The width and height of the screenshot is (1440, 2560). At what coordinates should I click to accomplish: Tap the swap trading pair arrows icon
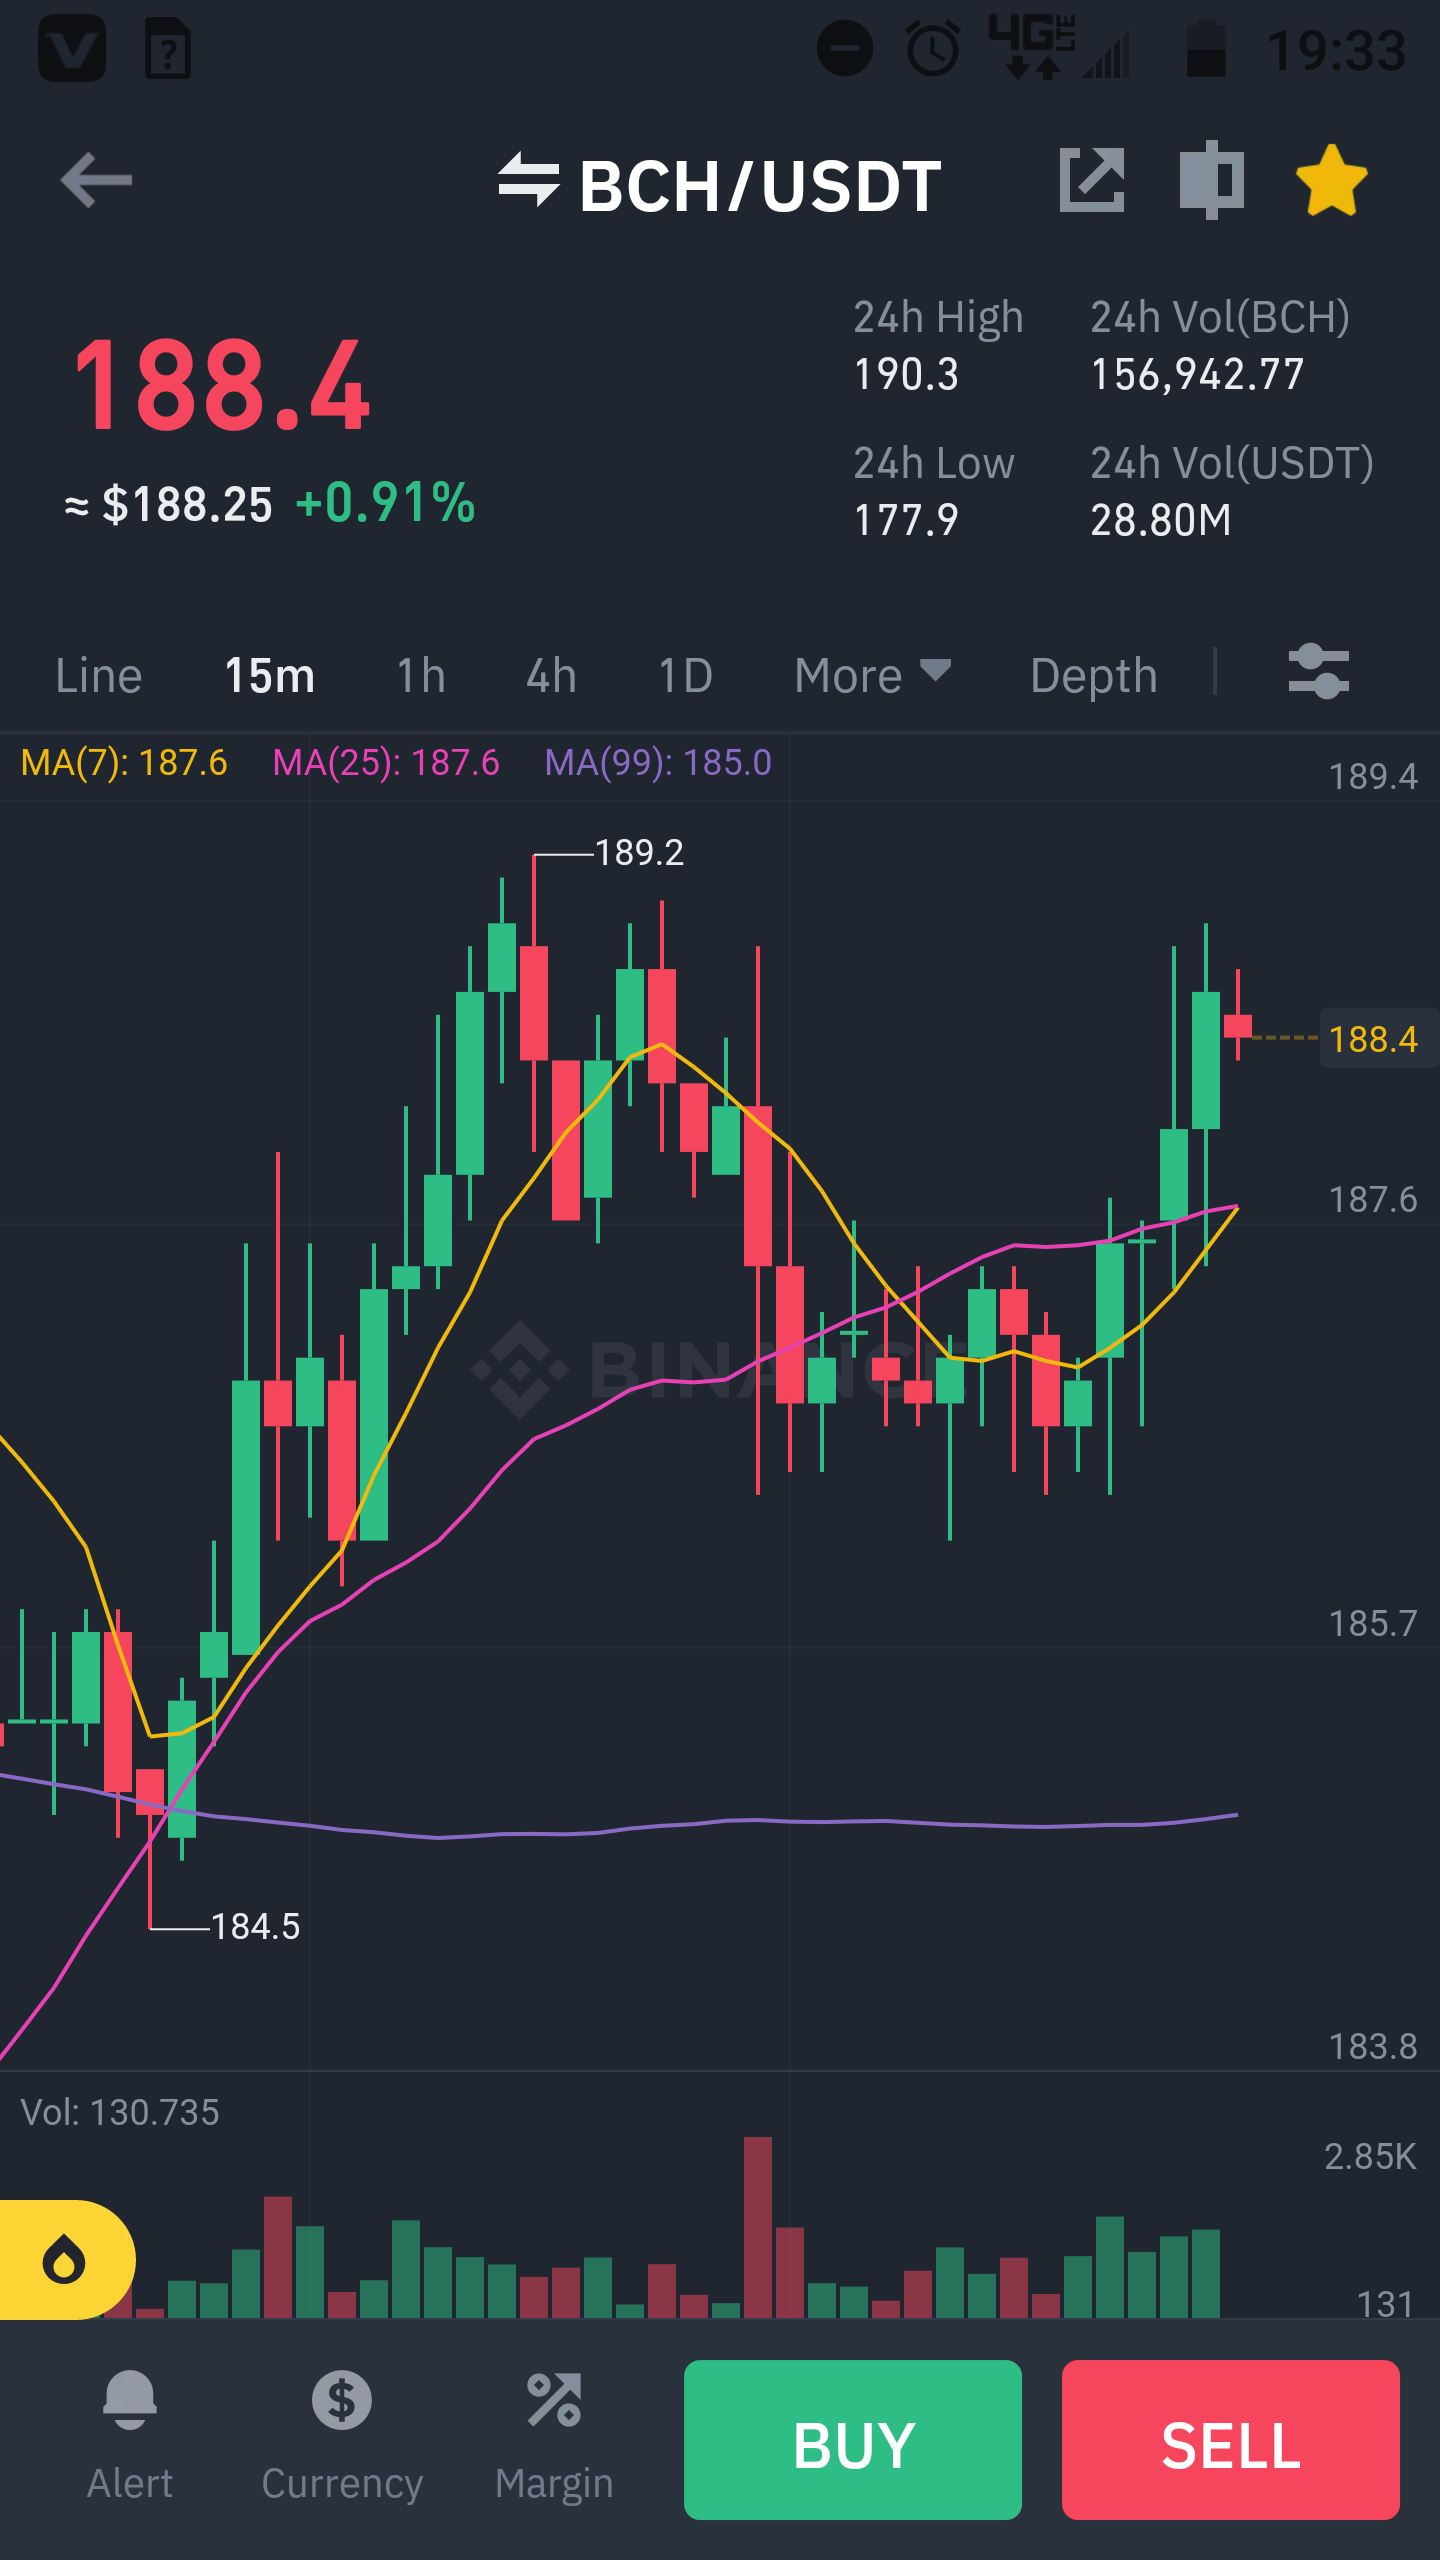coord(528,180)
